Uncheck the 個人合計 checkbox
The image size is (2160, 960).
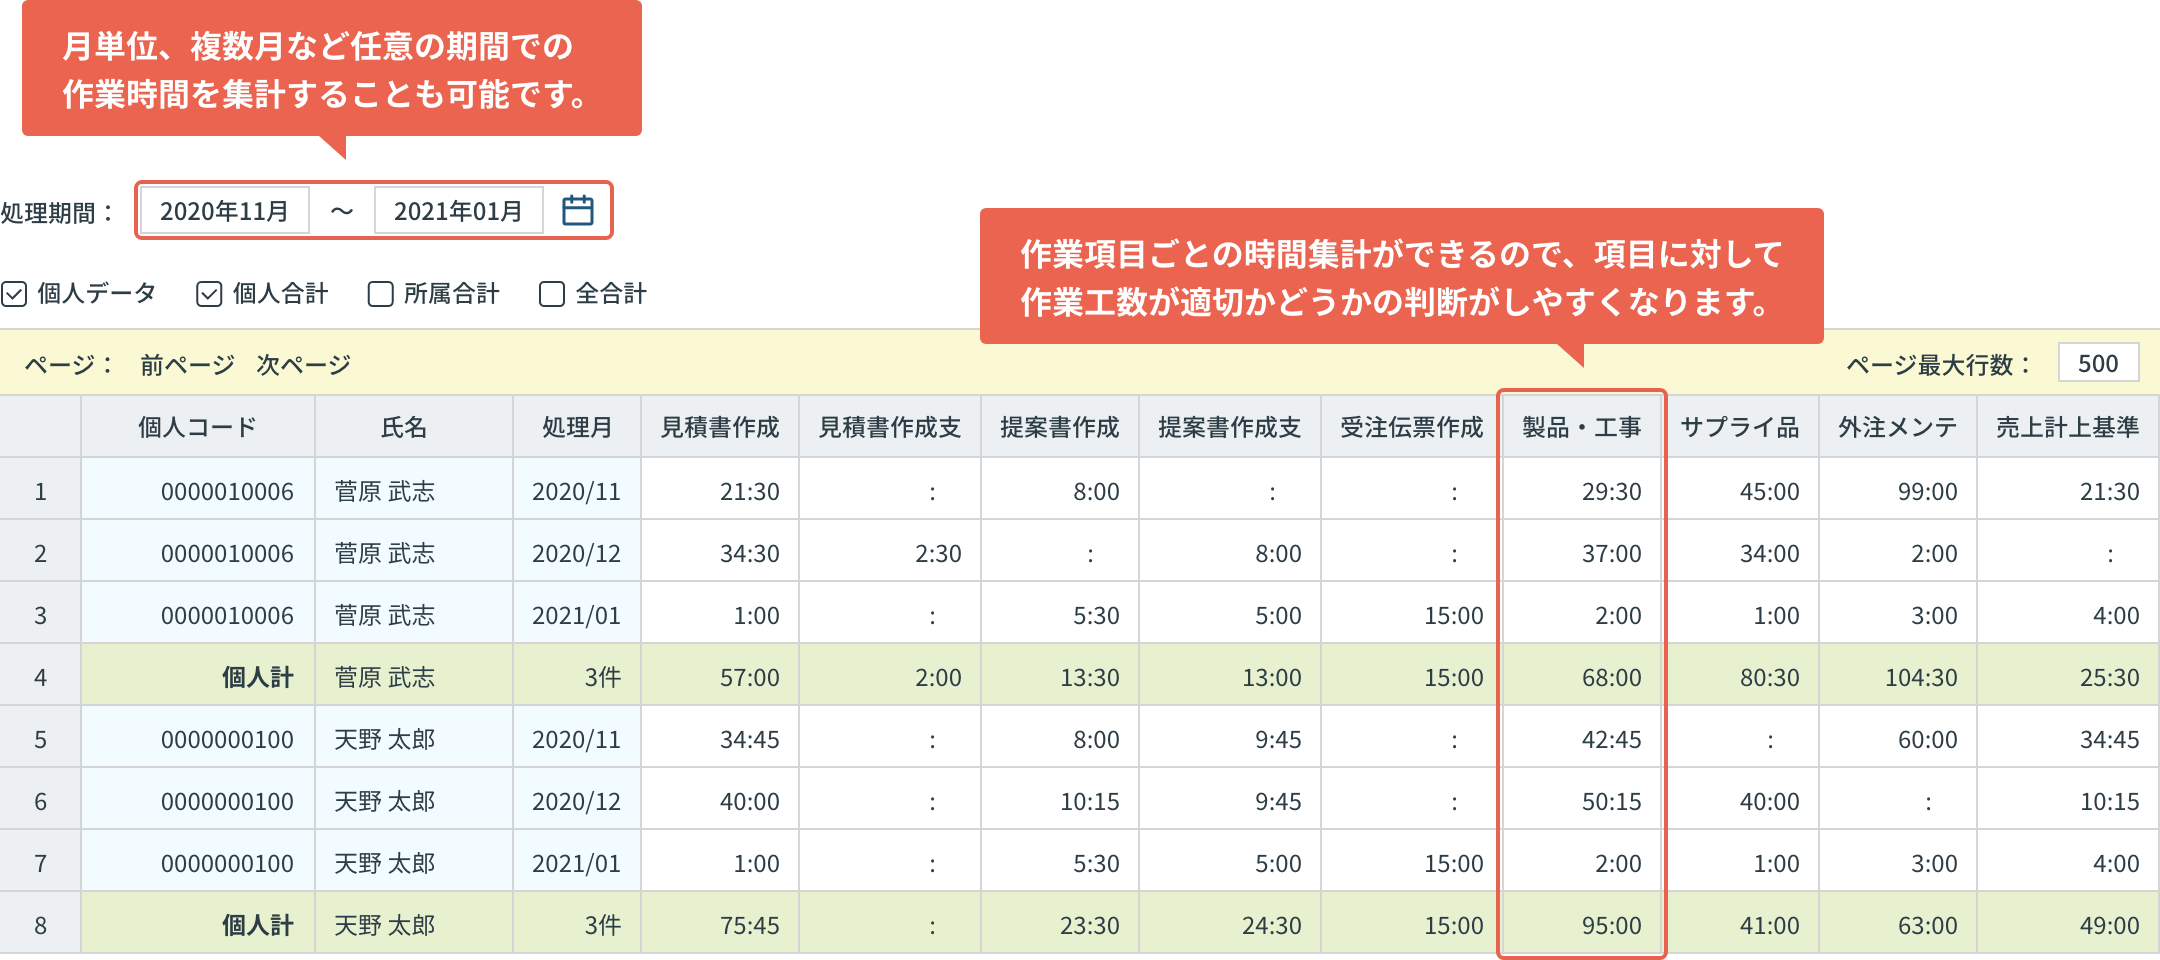209,294
